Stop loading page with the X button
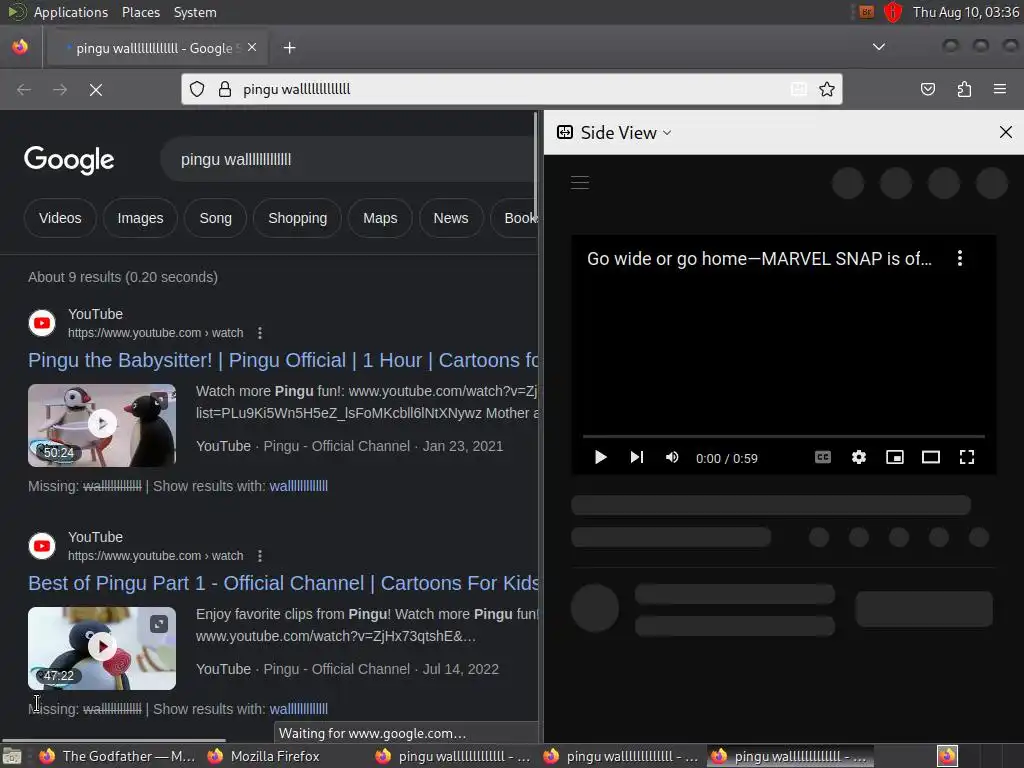 point(96,89)
